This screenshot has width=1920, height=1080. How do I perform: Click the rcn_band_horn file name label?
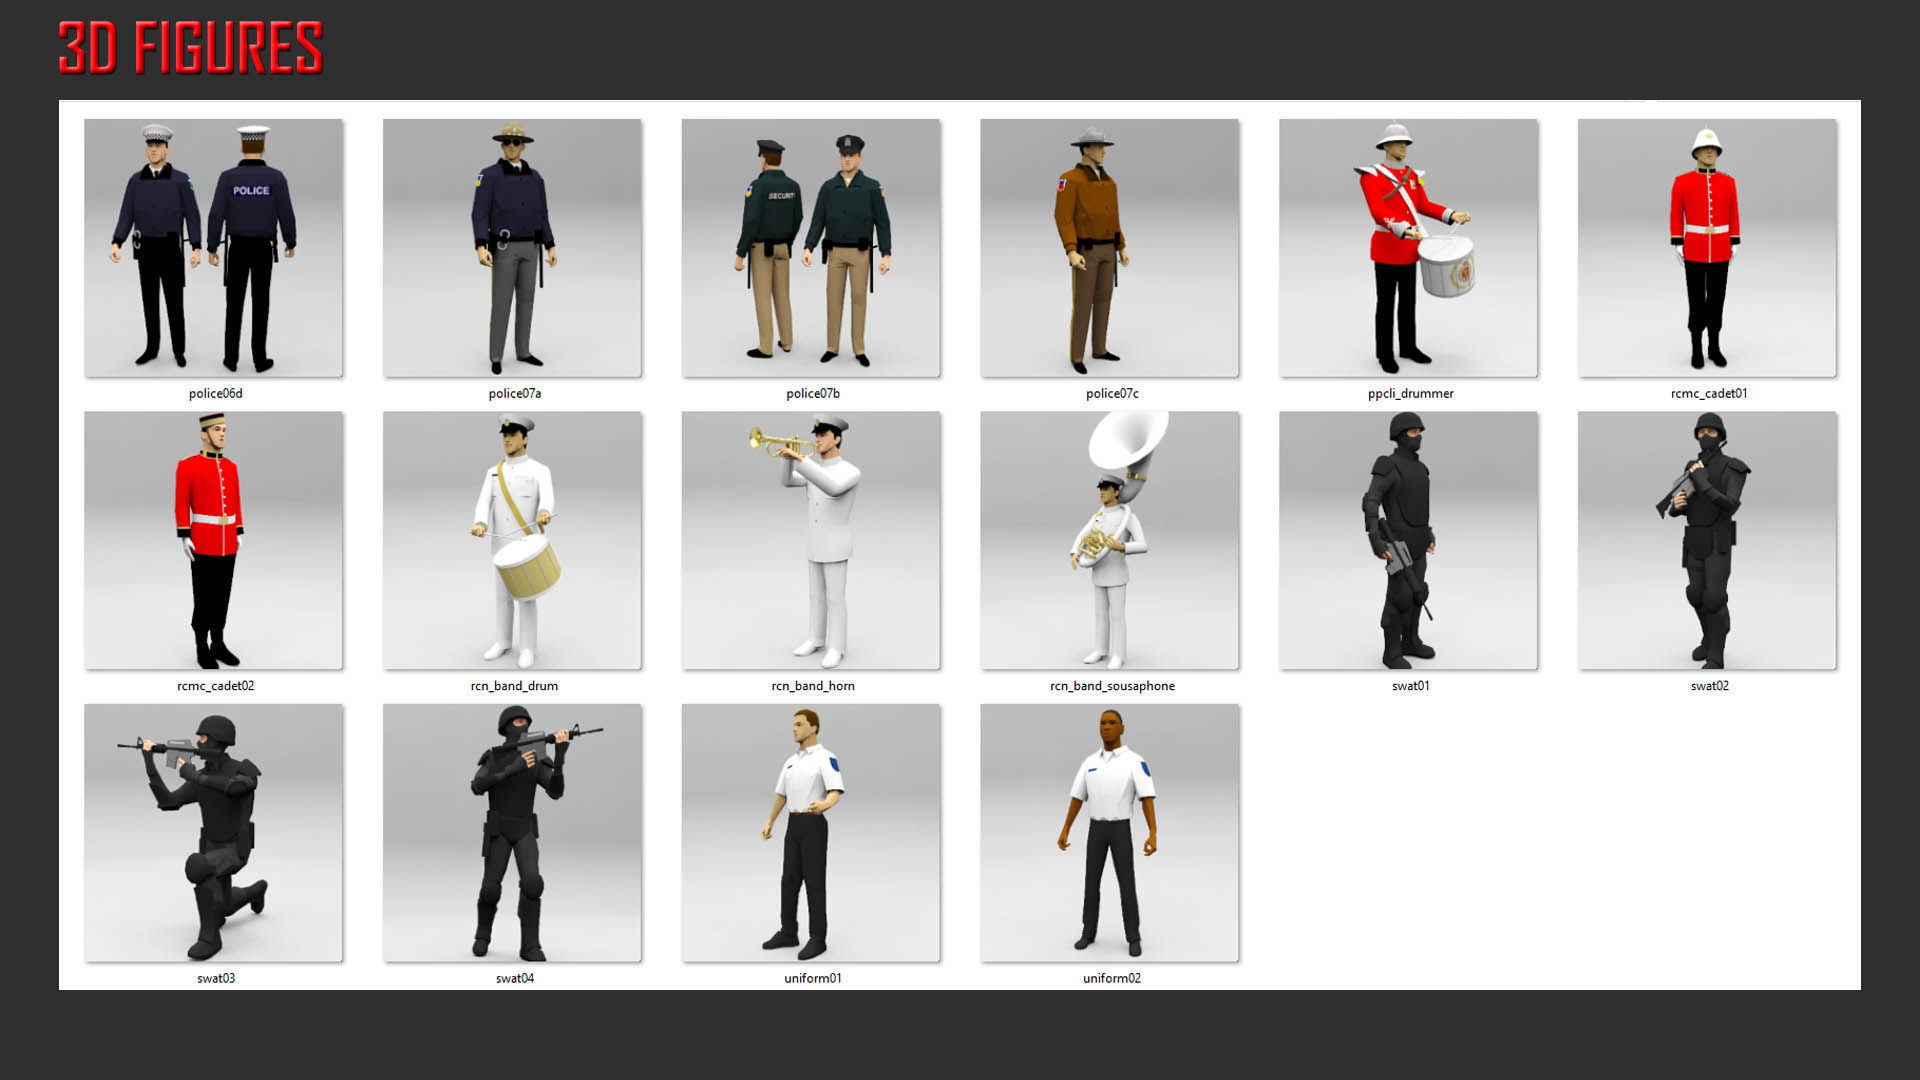pos(813,686)
